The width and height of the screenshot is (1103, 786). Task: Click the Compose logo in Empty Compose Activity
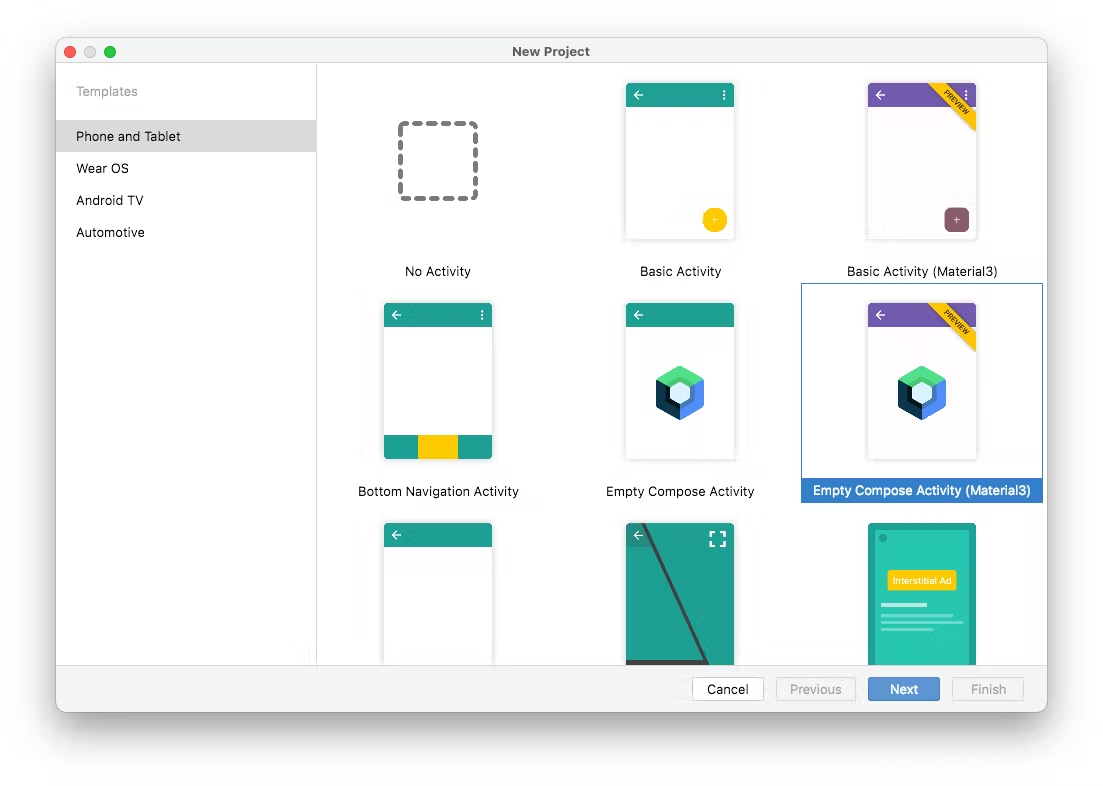click(x=680, y=393)
